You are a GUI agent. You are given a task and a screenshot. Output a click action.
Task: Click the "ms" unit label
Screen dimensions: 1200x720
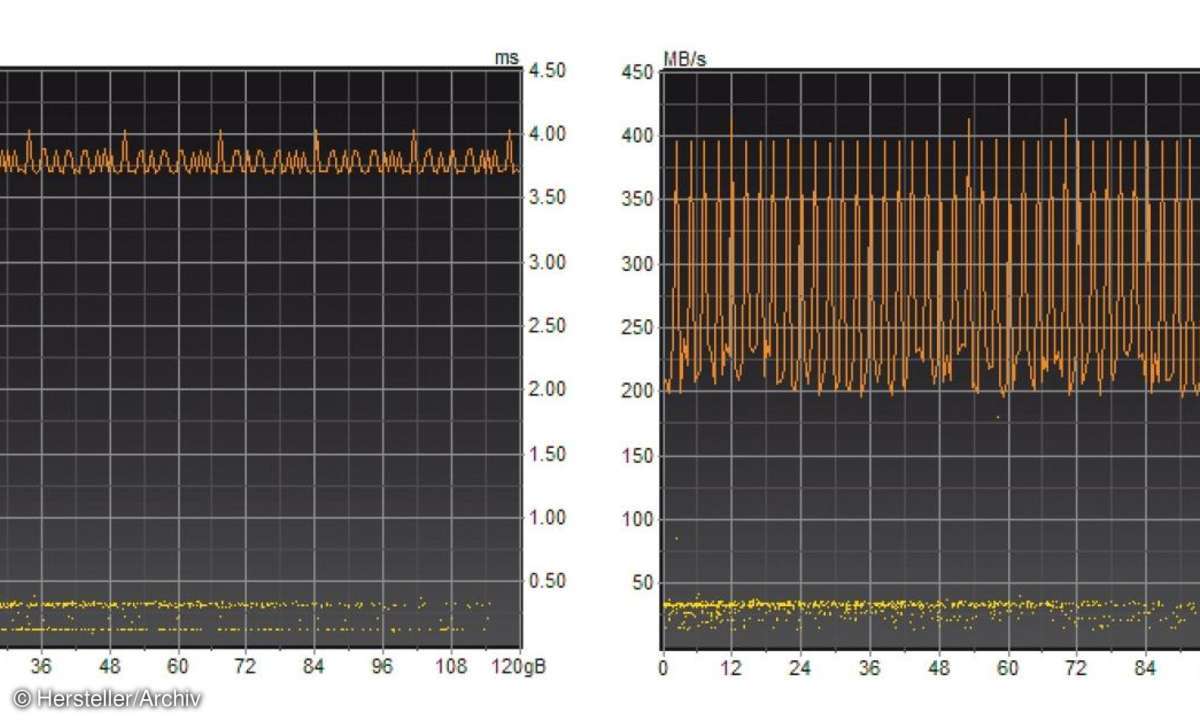(507, 58)
